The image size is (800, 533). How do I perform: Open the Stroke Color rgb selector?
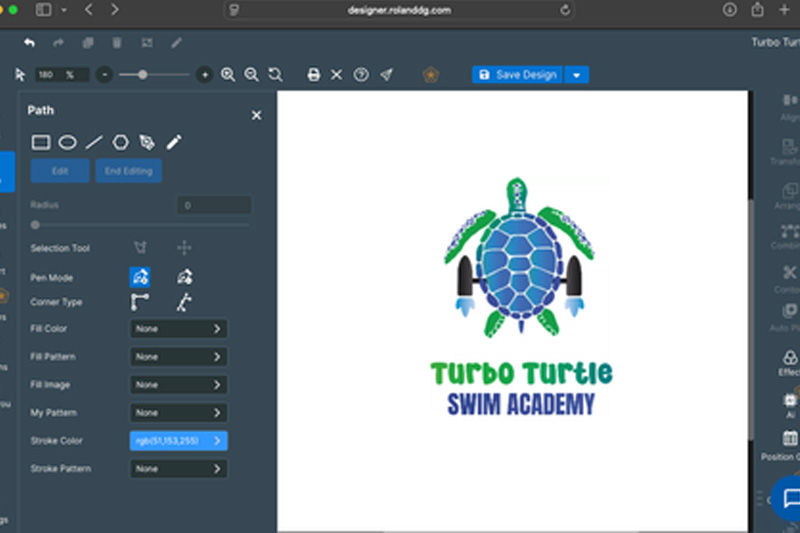pyautogui.click(x=179, y=441)
